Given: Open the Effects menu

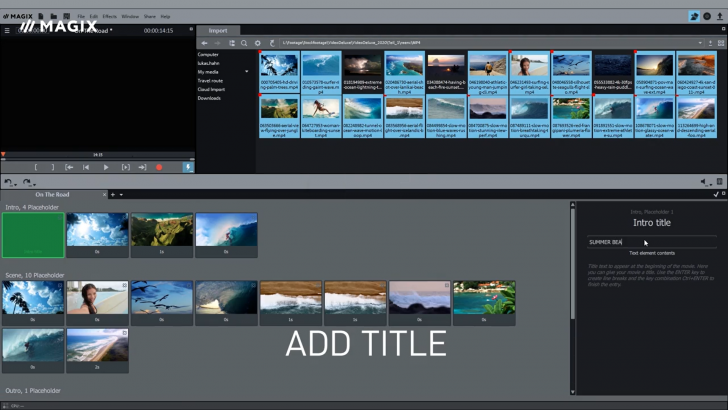Looking at the screenshot, I should click(110, 16).
